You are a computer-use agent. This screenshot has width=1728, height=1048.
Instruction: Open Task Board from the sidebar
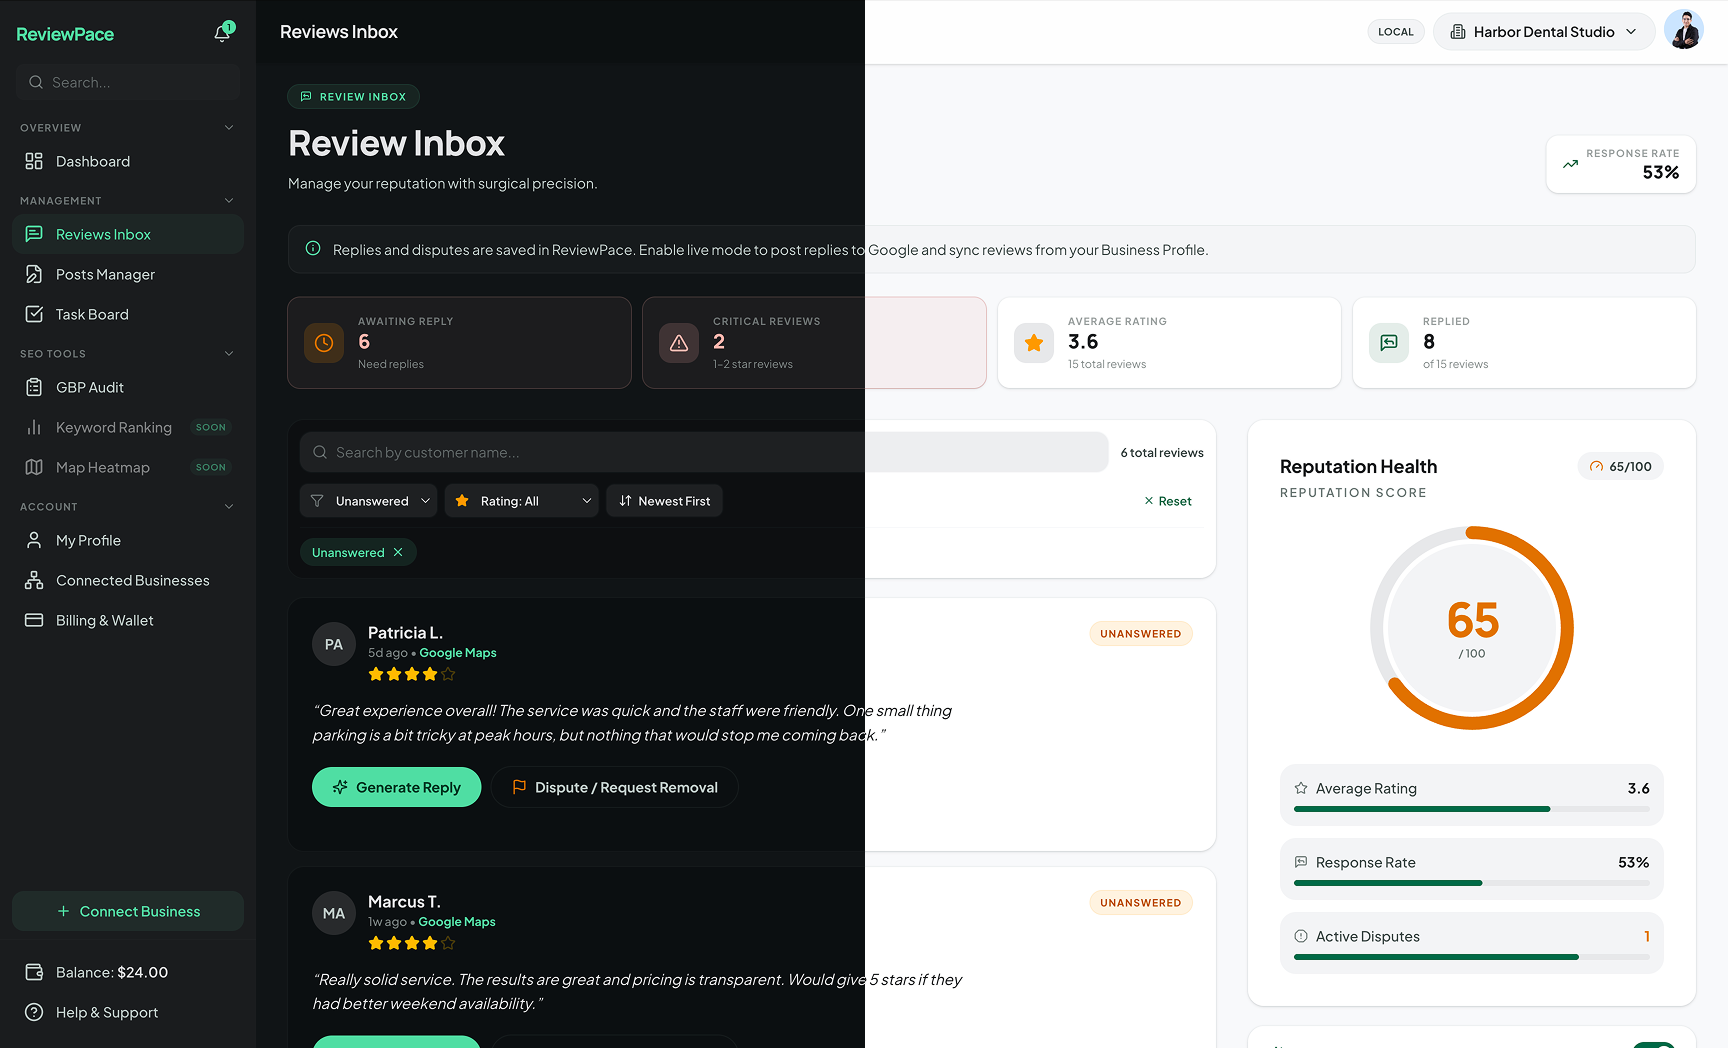91,314
